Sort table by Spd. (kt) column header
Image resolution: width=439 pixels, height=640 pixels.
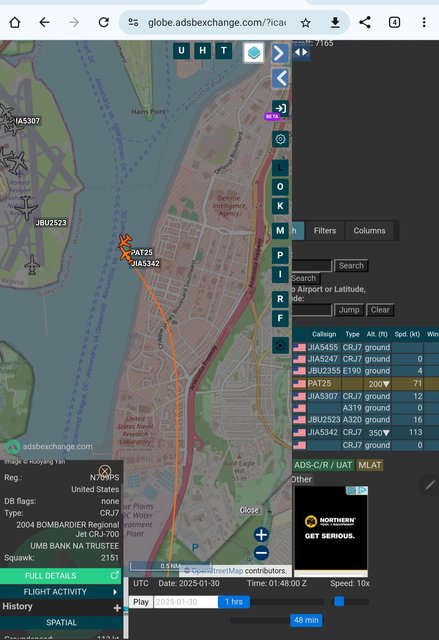point(407,334)
